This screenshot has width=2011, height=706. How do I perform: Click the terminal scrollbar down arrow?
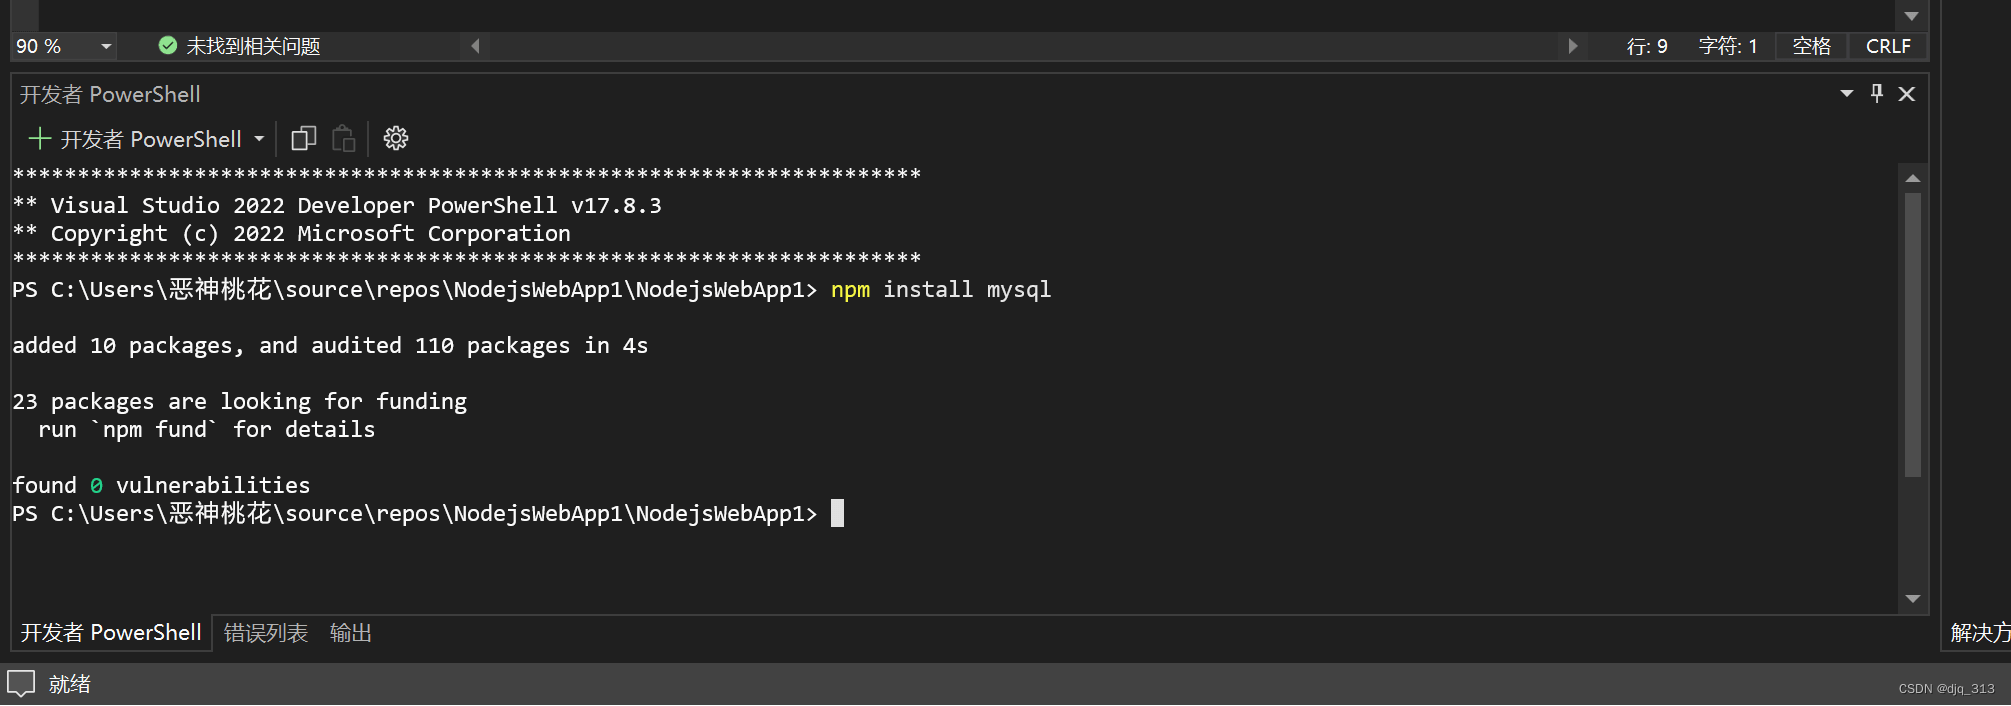coord(1913,599)
